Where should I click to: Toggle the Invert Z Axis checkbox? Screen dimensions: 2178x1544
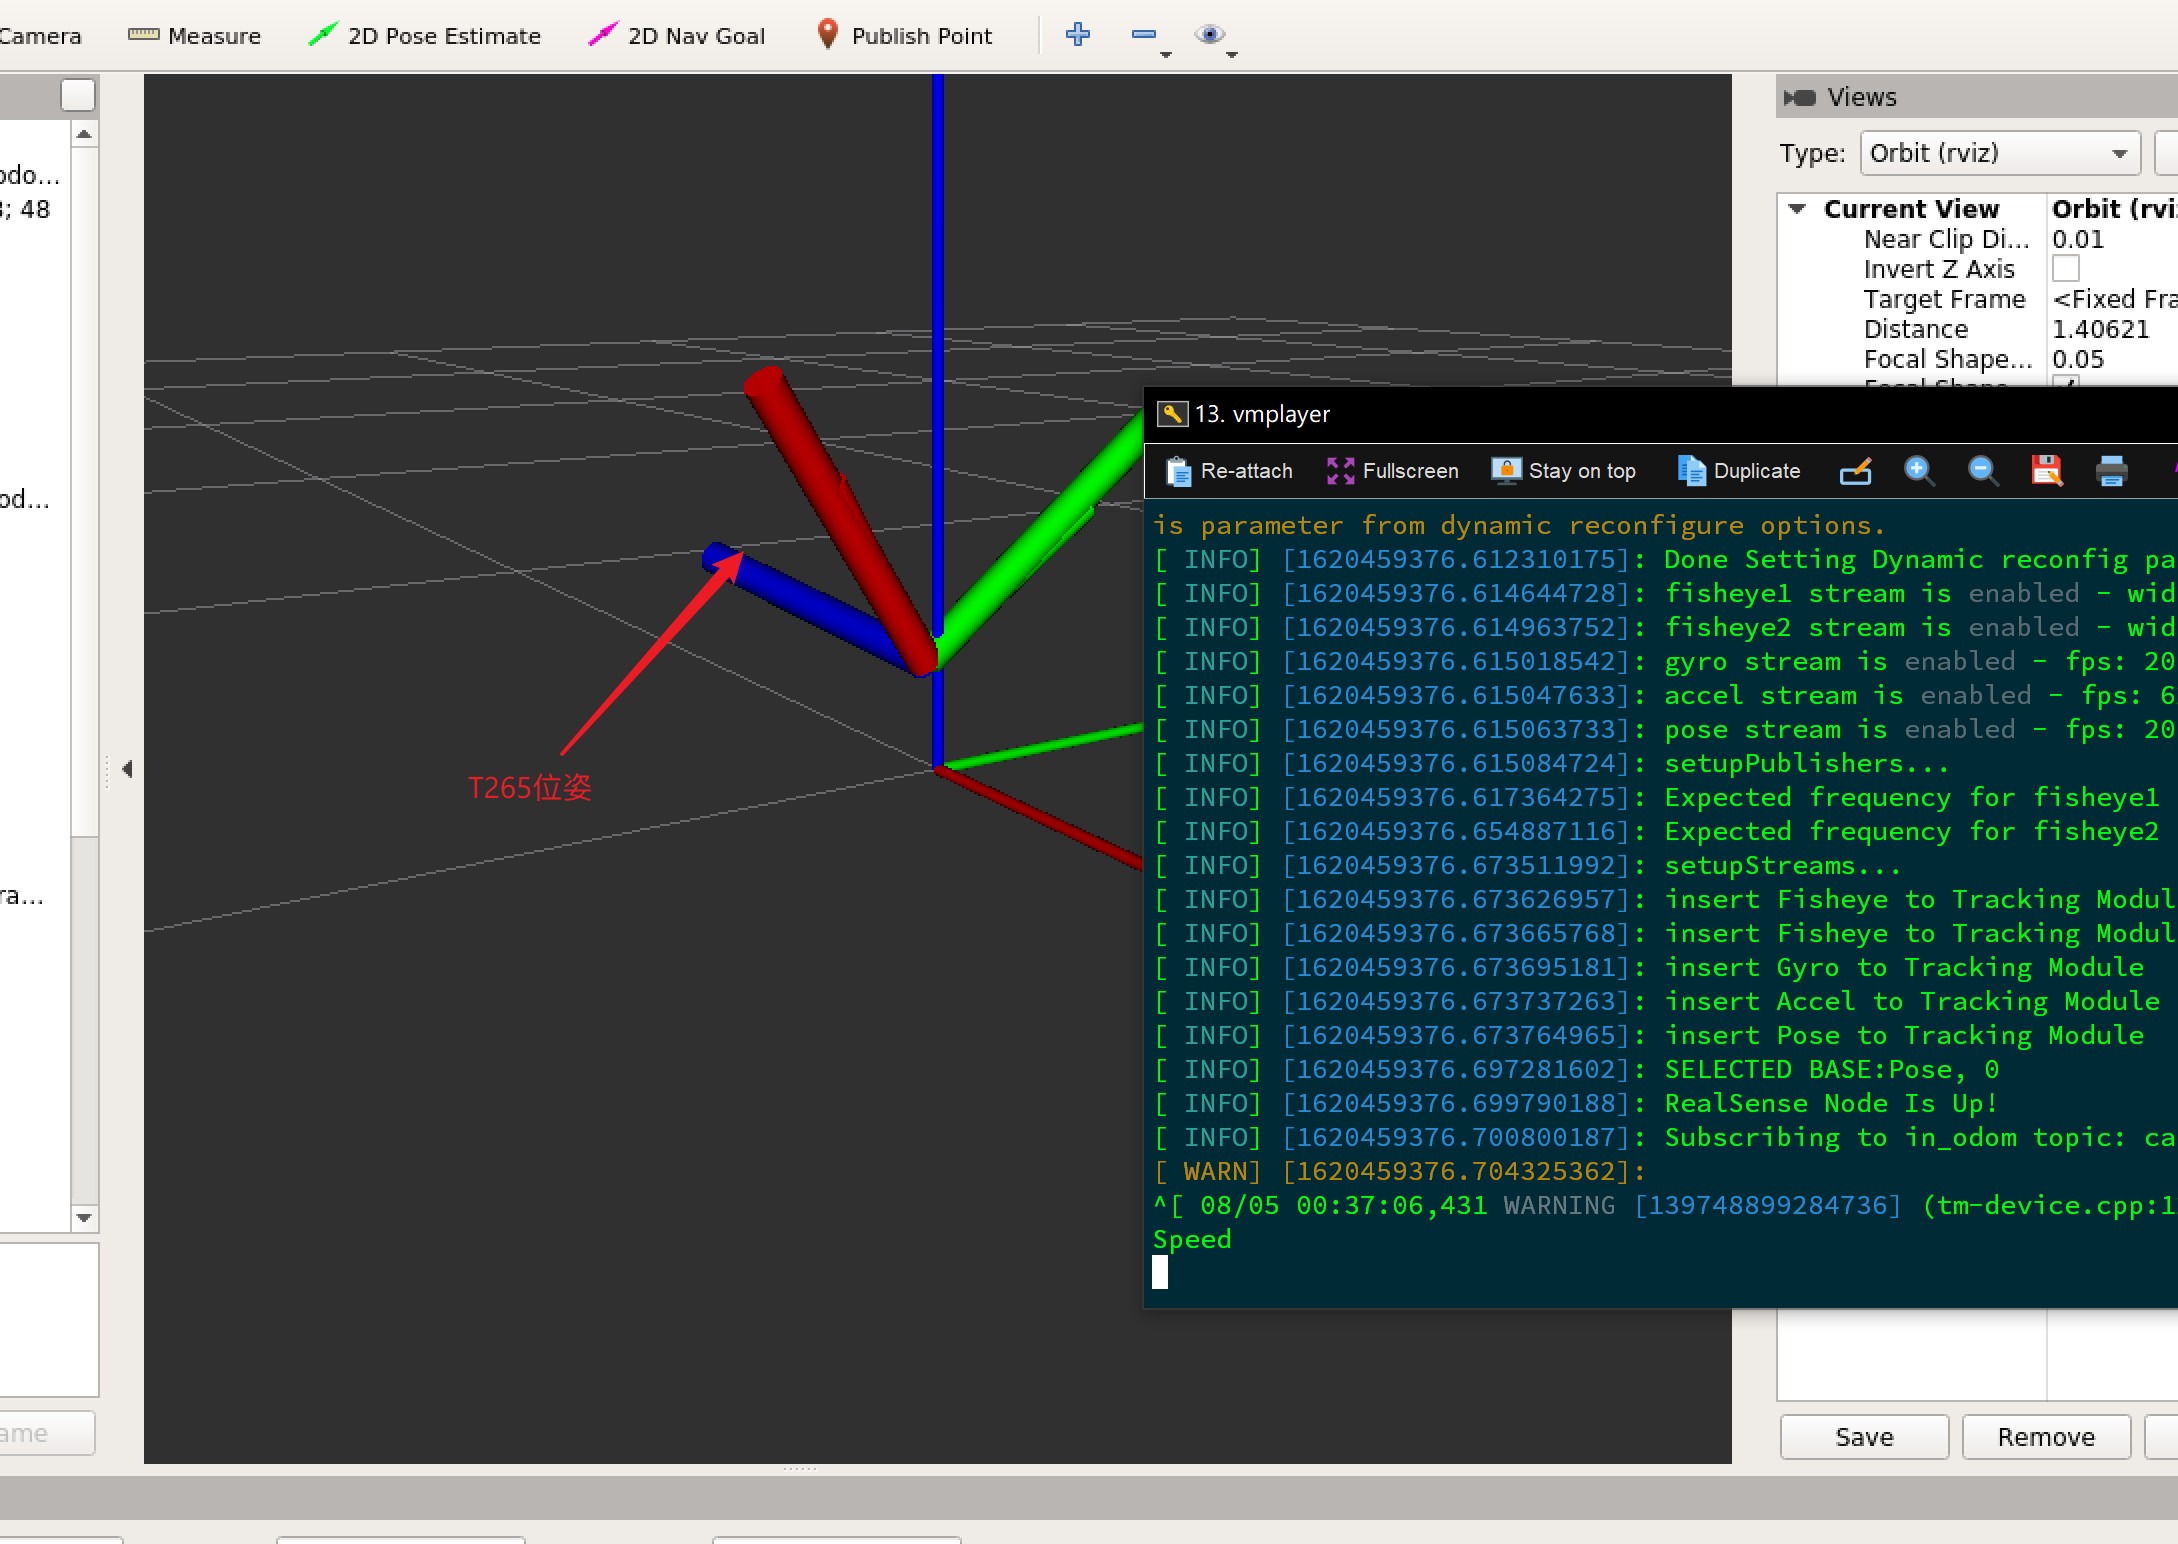pyautogui.click(x=2066, y=269)
